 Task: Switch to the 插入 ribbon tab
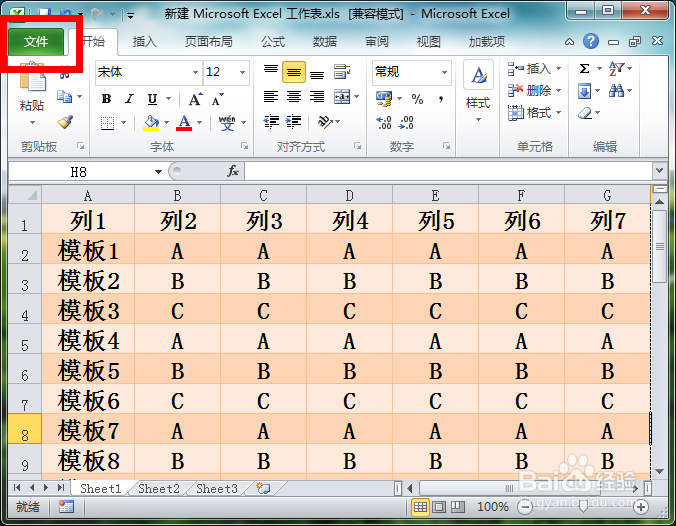[144, 42]
